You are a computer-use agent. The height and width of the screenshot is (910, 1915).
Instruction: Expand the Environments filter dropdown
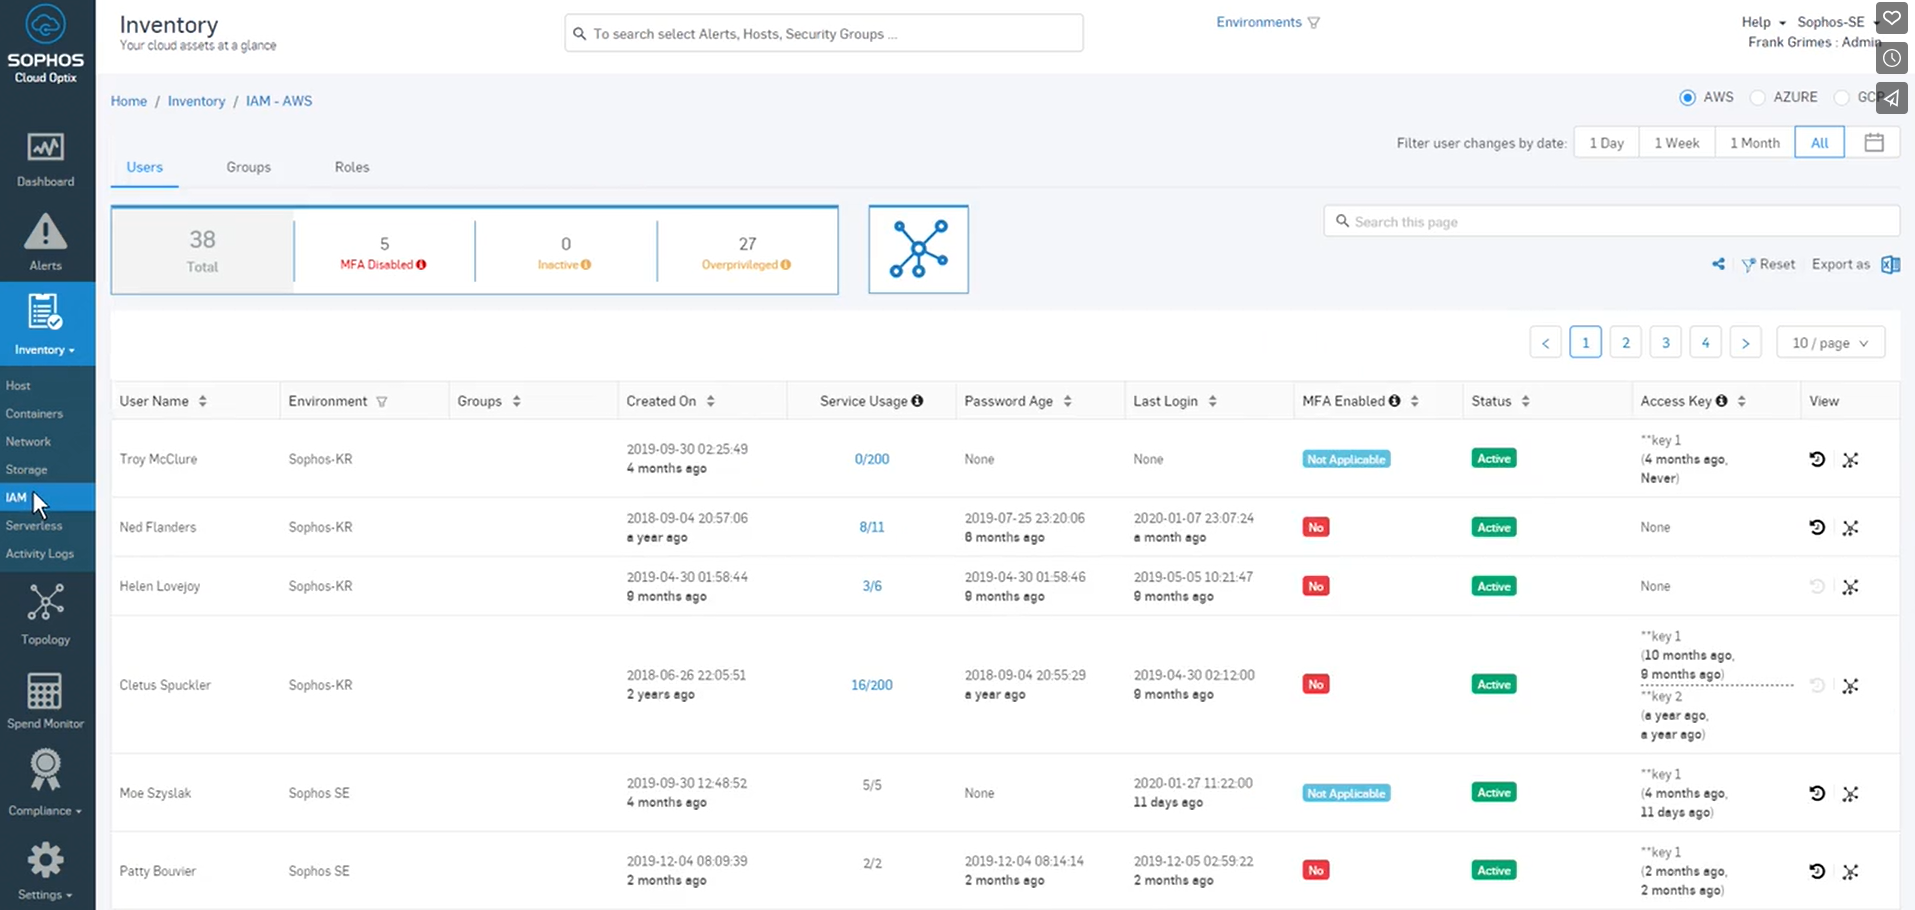[x=1267, y=22]
